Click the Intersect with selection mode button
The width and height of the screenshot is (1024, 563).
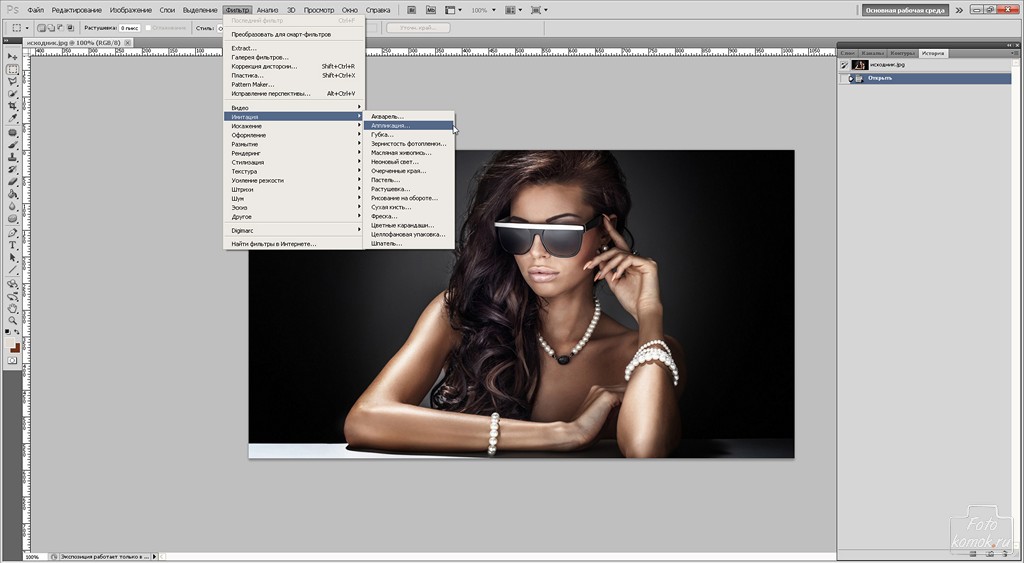tap(70, 28)
